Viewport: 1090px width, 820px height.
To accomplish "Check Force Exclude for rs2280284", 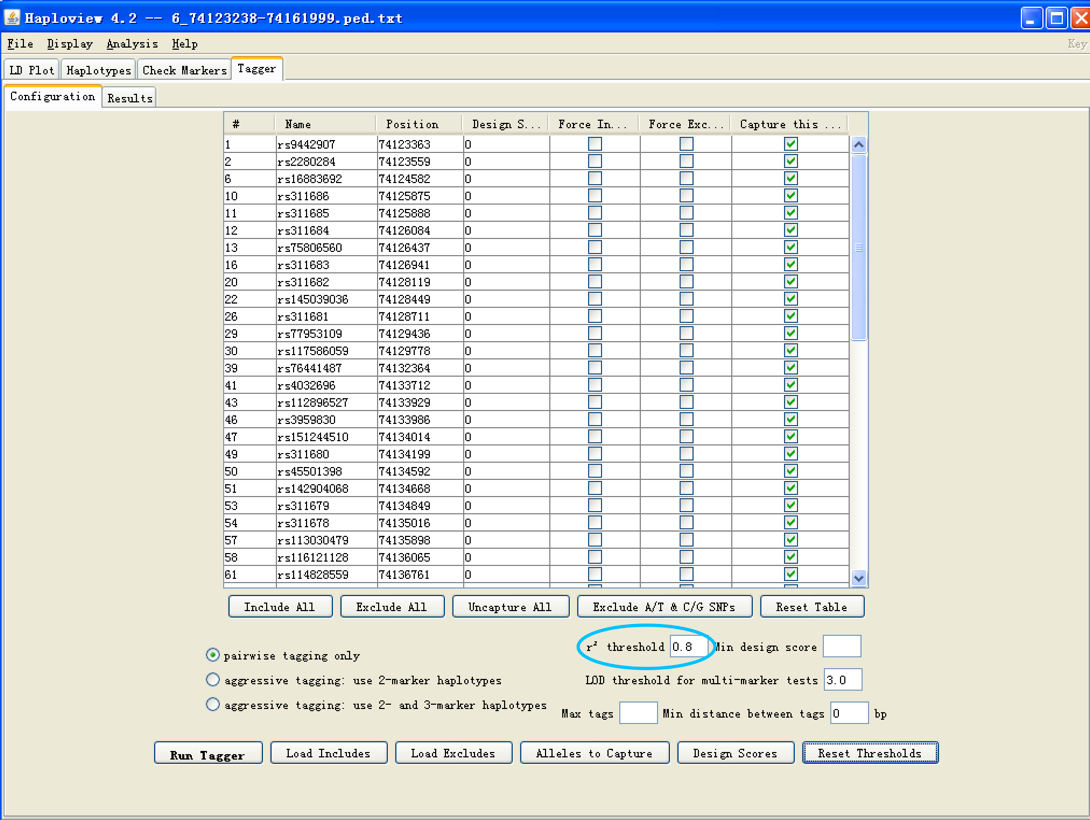I will [x=687, y=161].
